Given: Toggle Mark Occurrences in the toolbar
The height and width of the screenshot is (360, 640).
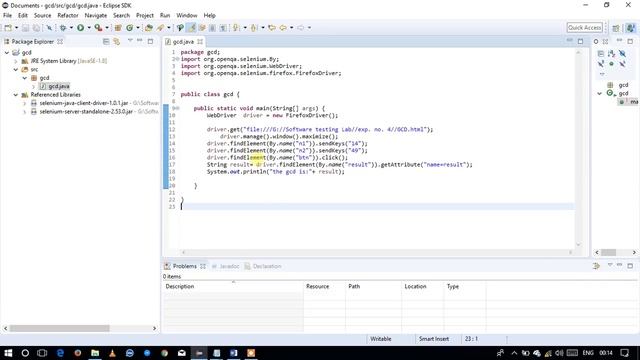Looking at the screenshot, I should [x=191, y=28].
